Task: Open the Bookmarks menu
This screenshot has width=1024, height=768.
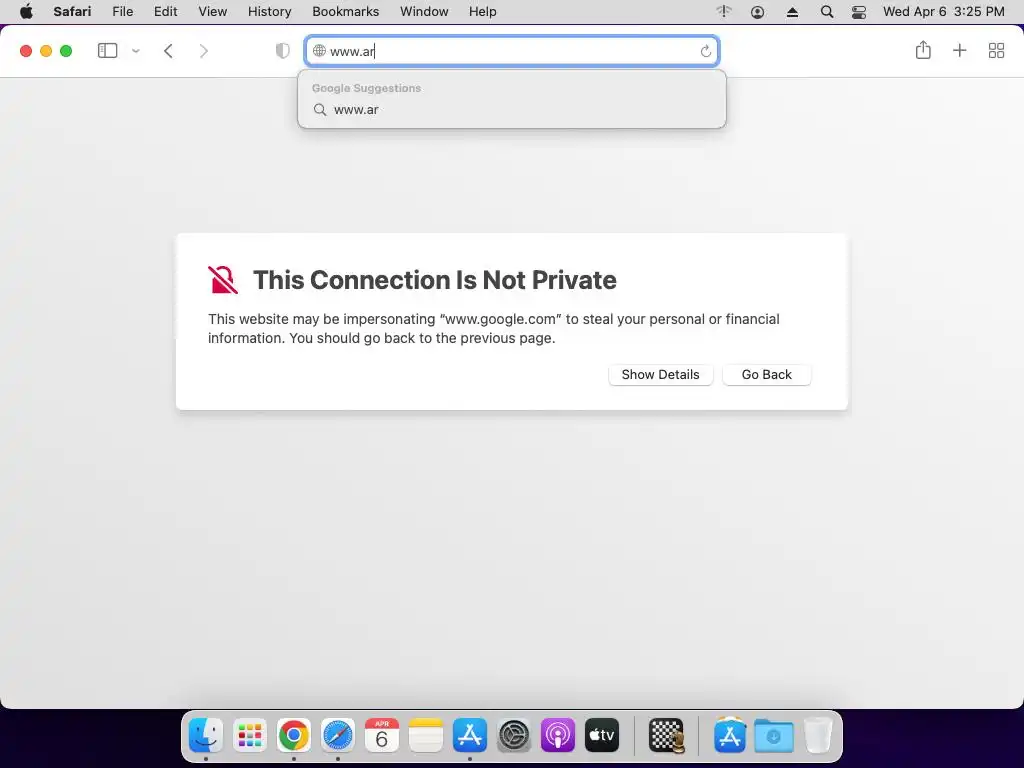Action: [x=345, y=12]
